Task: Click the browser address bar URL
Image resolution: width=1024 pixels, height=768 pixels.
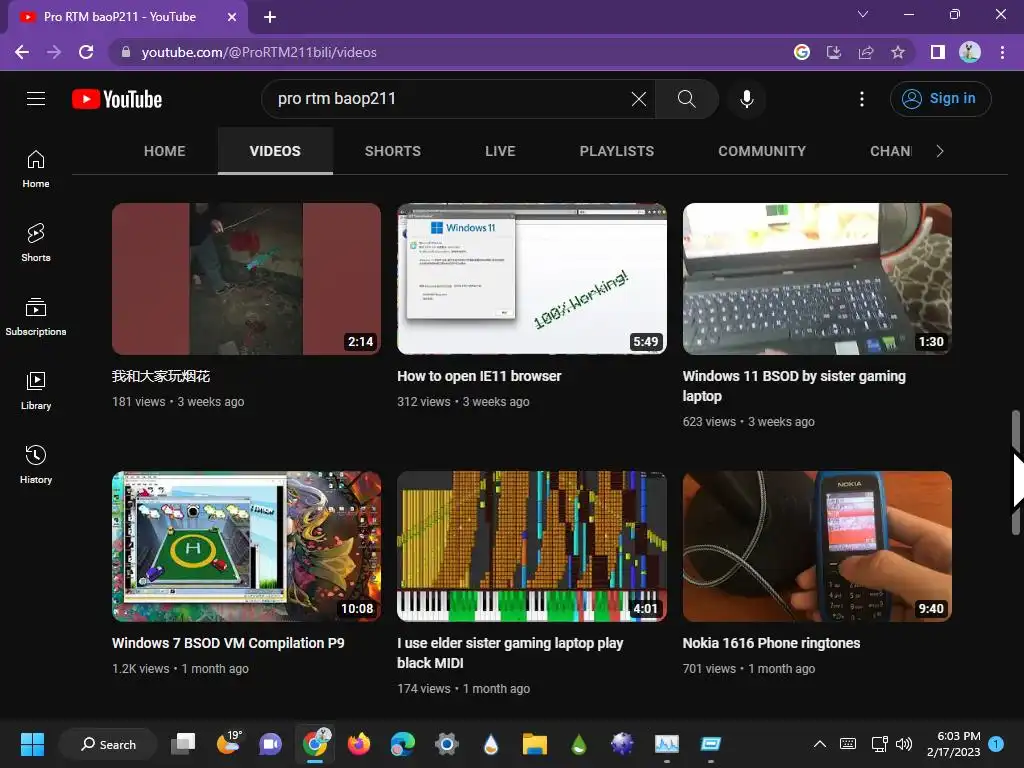Action: tap(259, 52)
